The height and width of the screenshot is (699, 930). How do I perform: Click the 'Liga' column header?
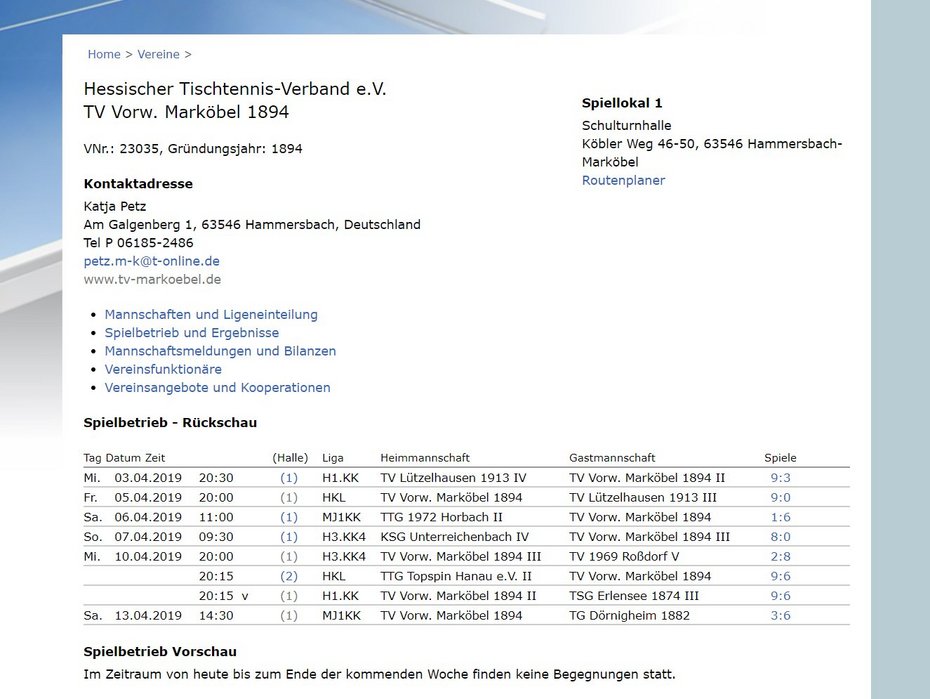tap(333, 458)
